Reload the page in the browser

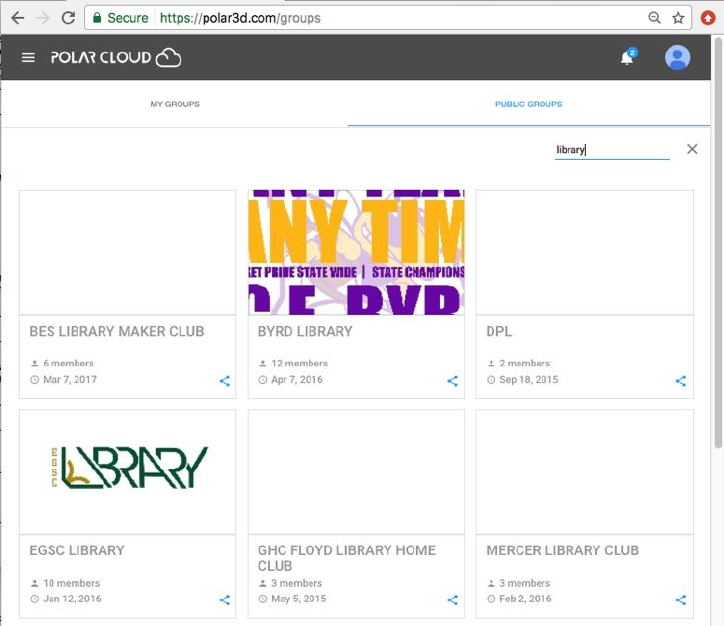(x=68, y=18)
